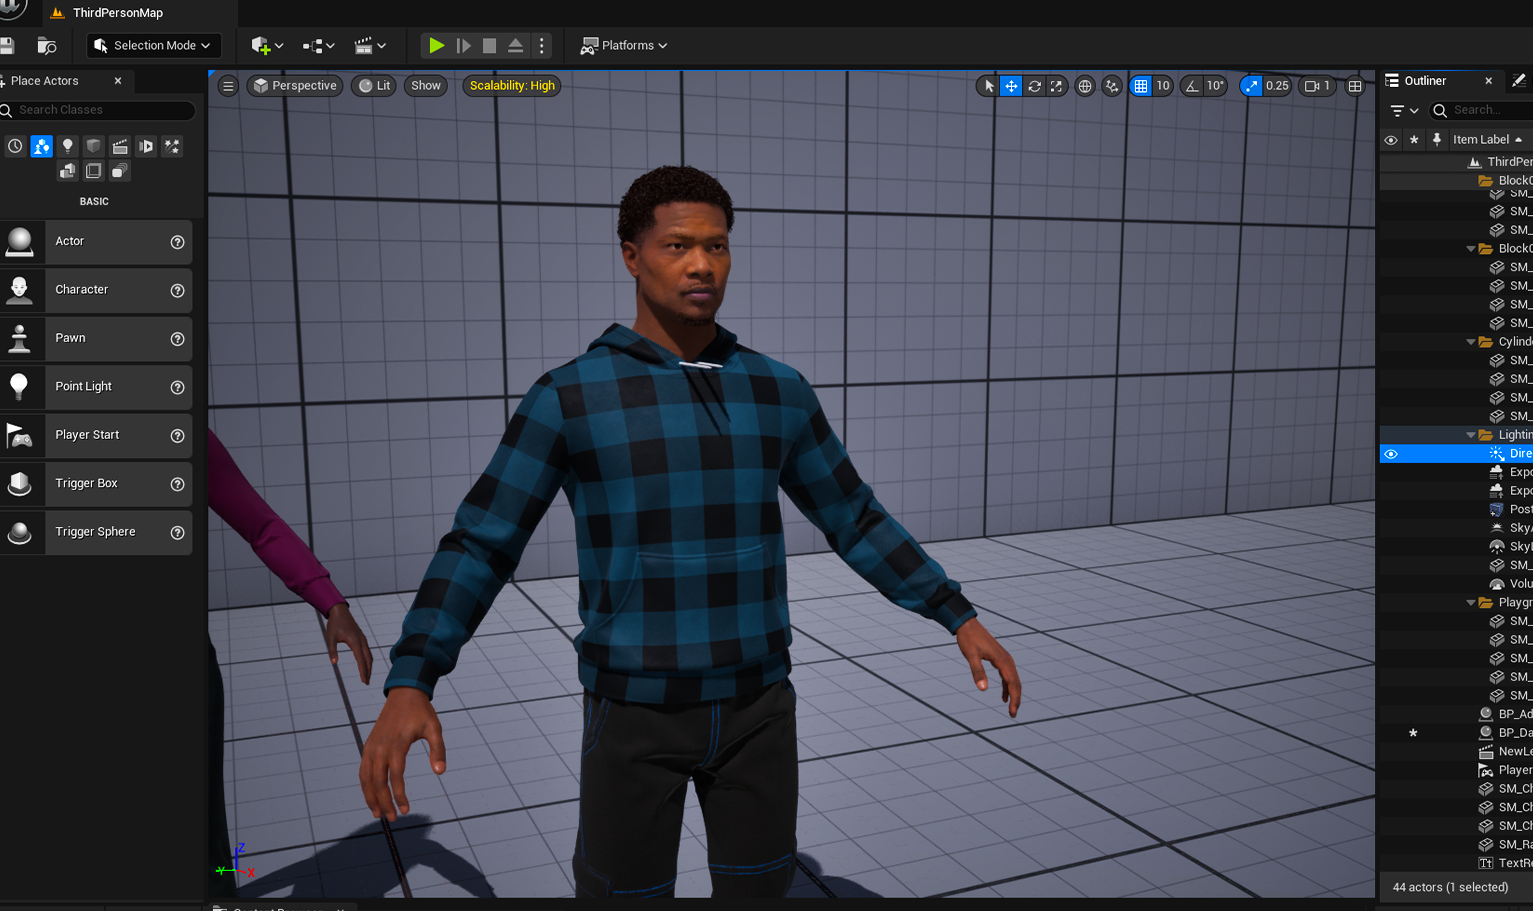This screenshot has height=911, width=1533.
Task: Open the Cinematics dropdown in toolbar
Action: pyautogui.click(x=370, y=46)
